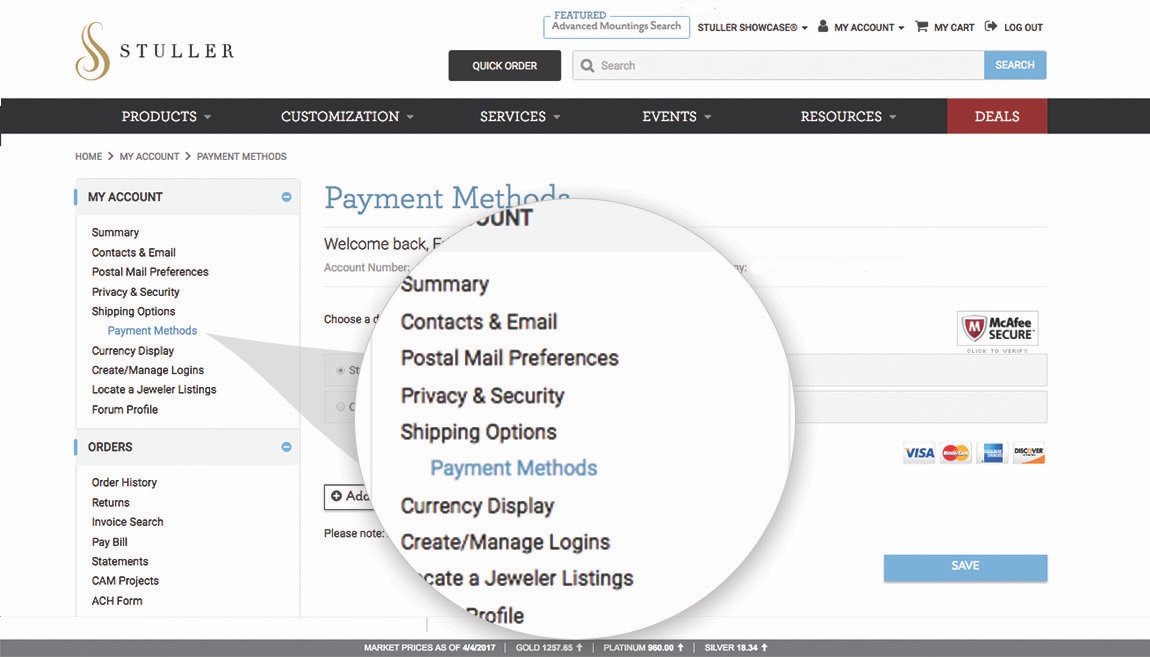
Task: Click the MasterCard logo
Action: [956, 453]
